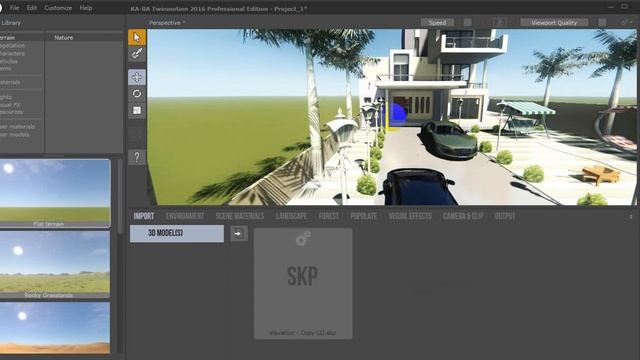The width and height of the screenshot is (640, 360).
Task: Select the Vehicles library category
Action: [9, 61]
